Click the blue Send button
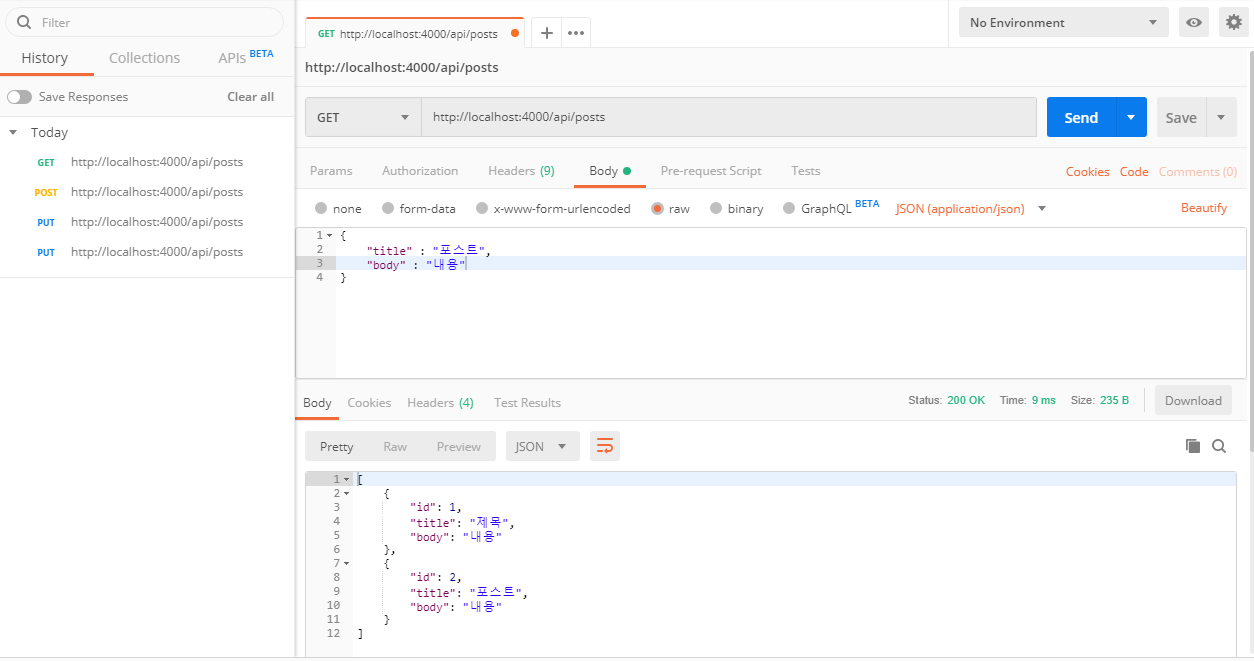1254x661 pixels. click(1081, 117)
